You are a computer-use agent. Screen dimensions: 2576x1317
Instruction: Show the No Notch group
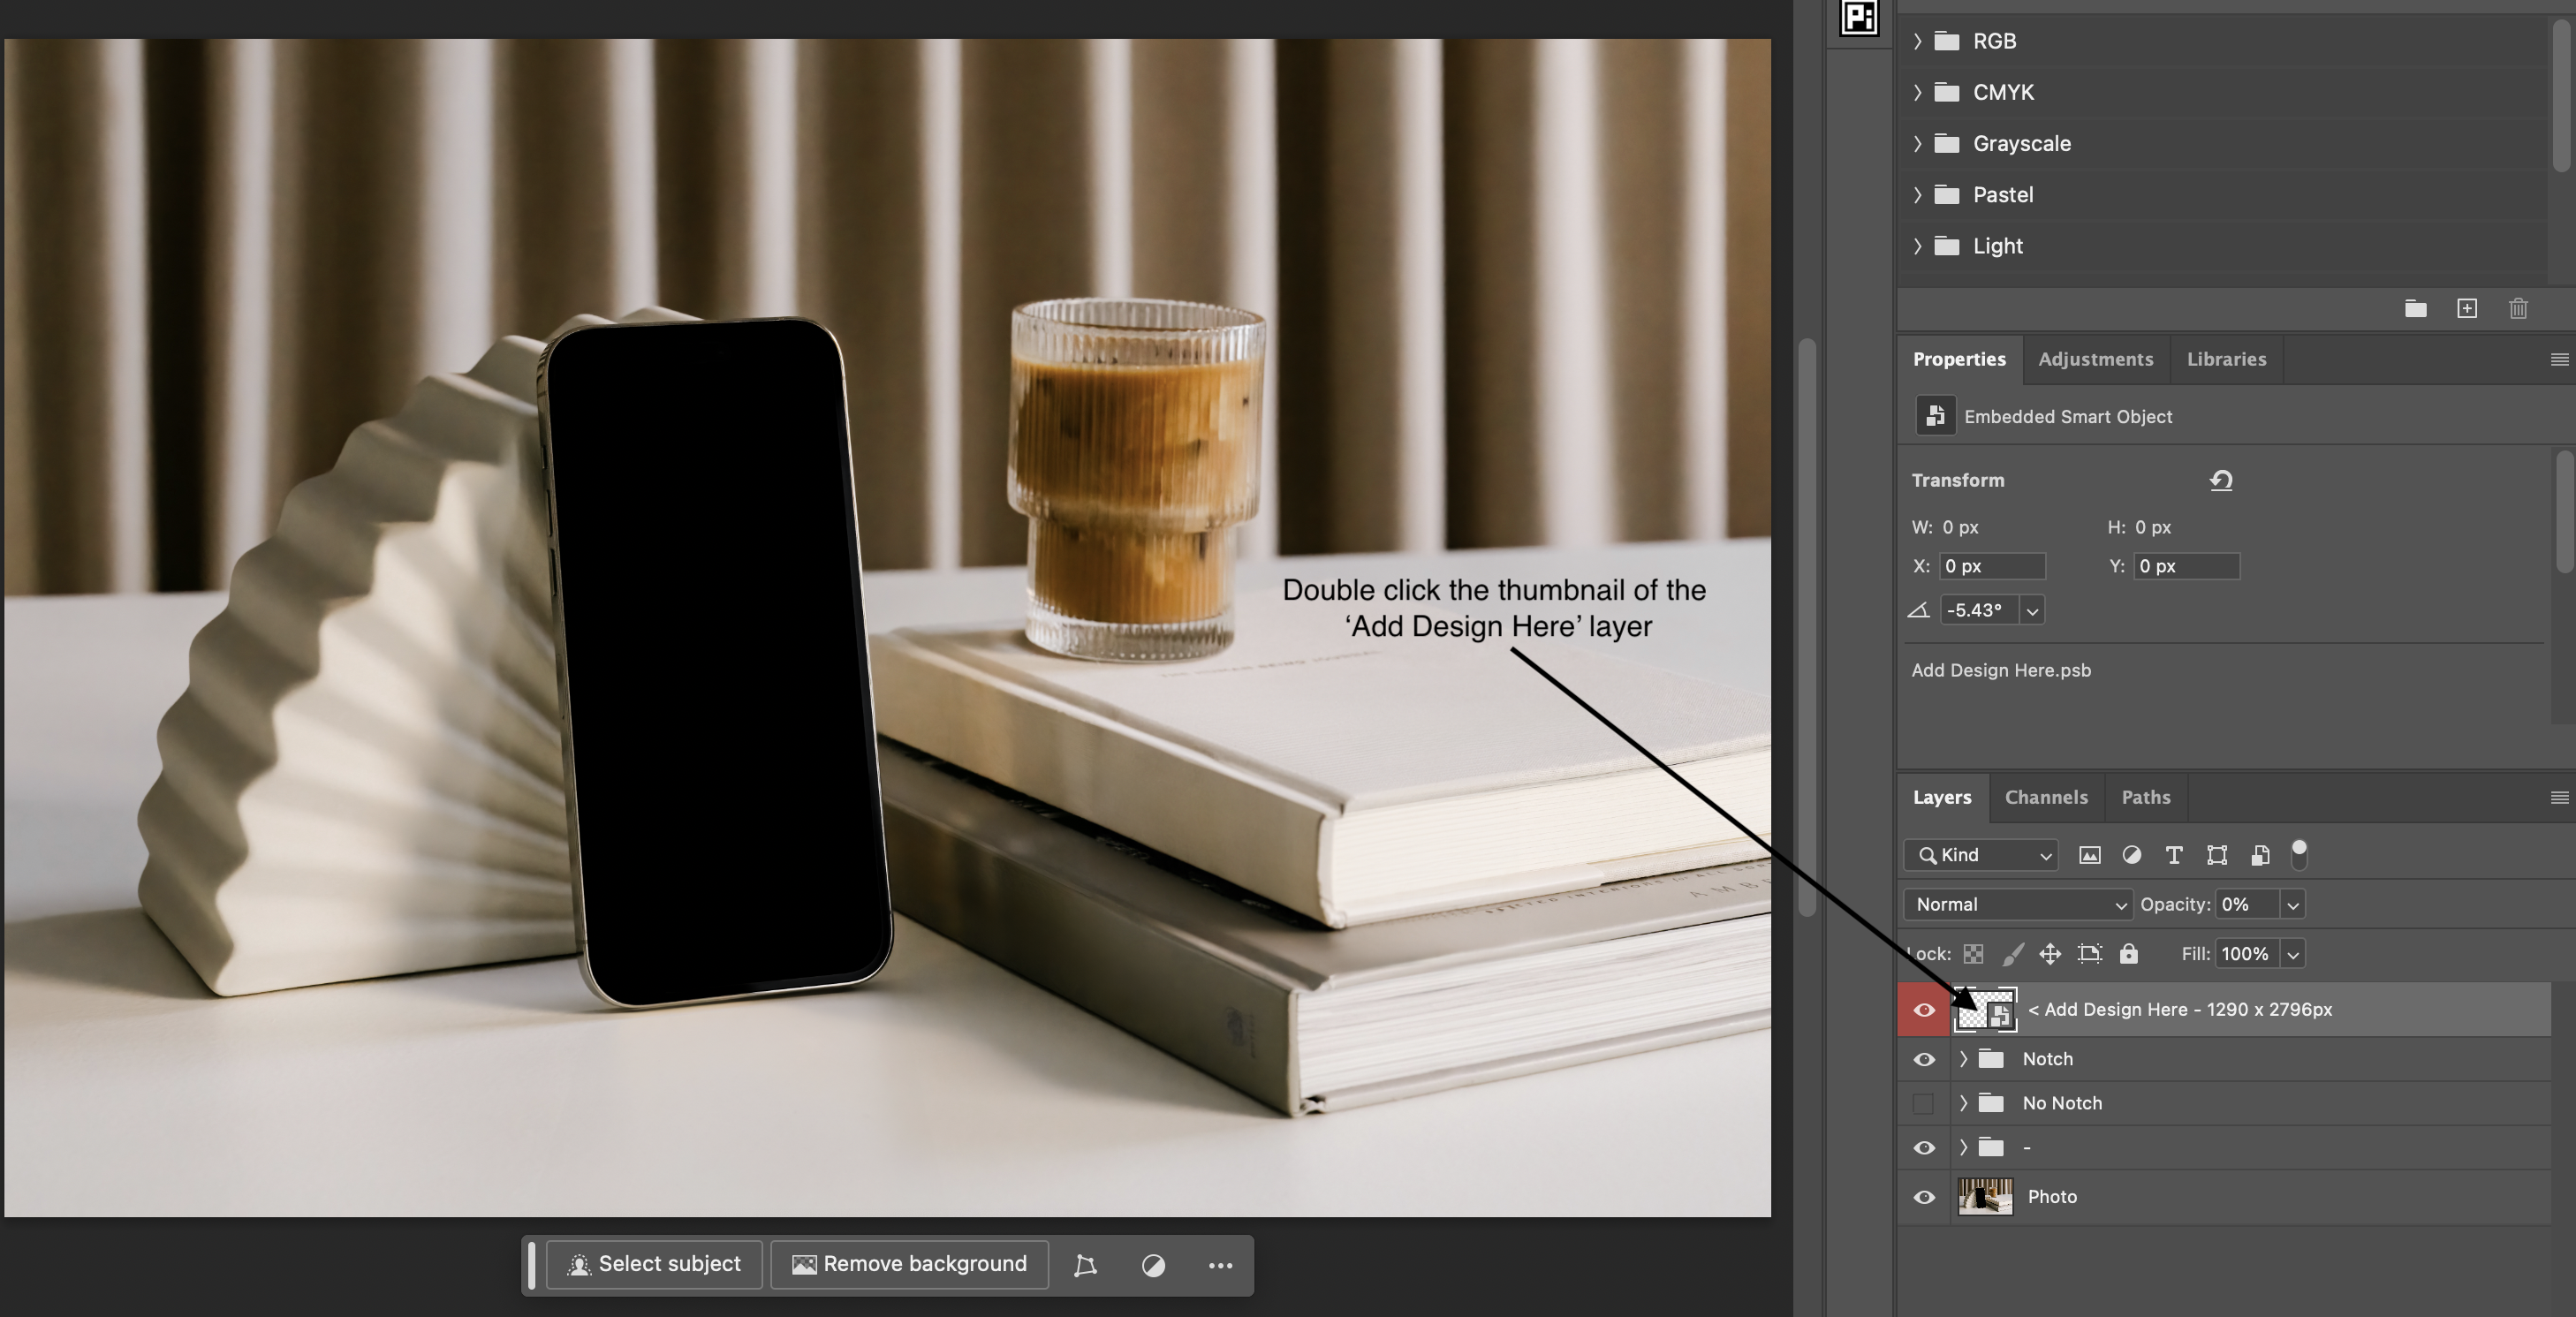pyautogui.click(x=1923, y=1103)
